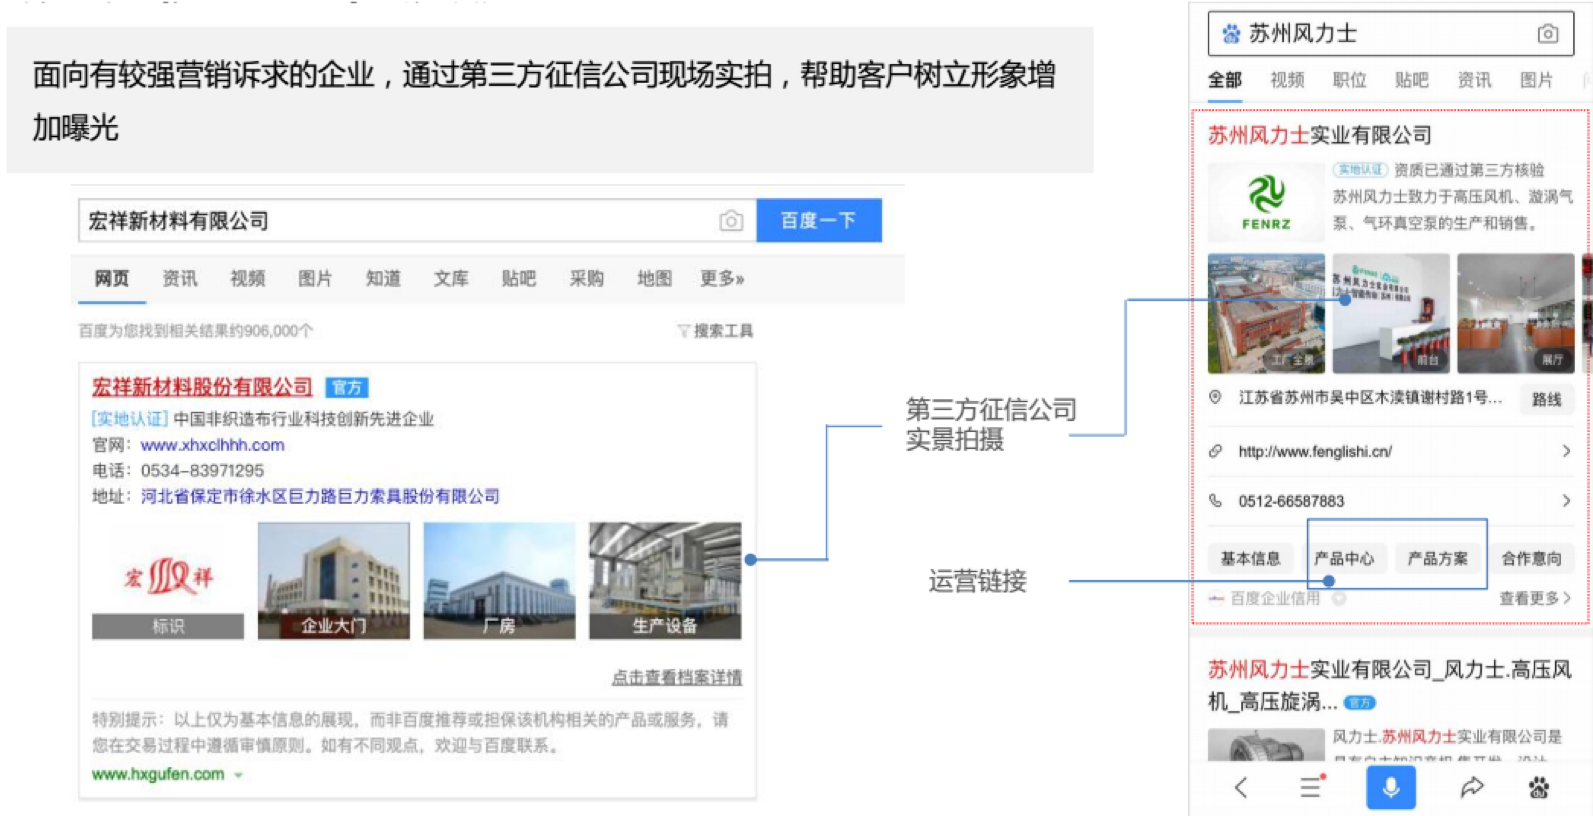This screenshot has width=1593, height=816.
Task: Switch to the 图片 tab in desktop results
Action: 315,278
